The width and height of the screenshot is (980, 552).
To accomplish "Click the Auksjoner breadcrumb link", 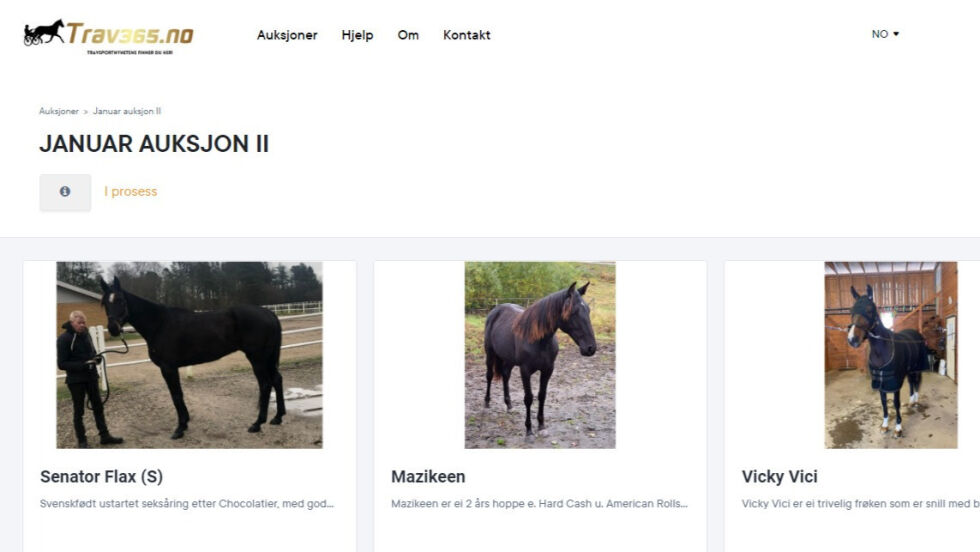I will (x=59, y=111).
